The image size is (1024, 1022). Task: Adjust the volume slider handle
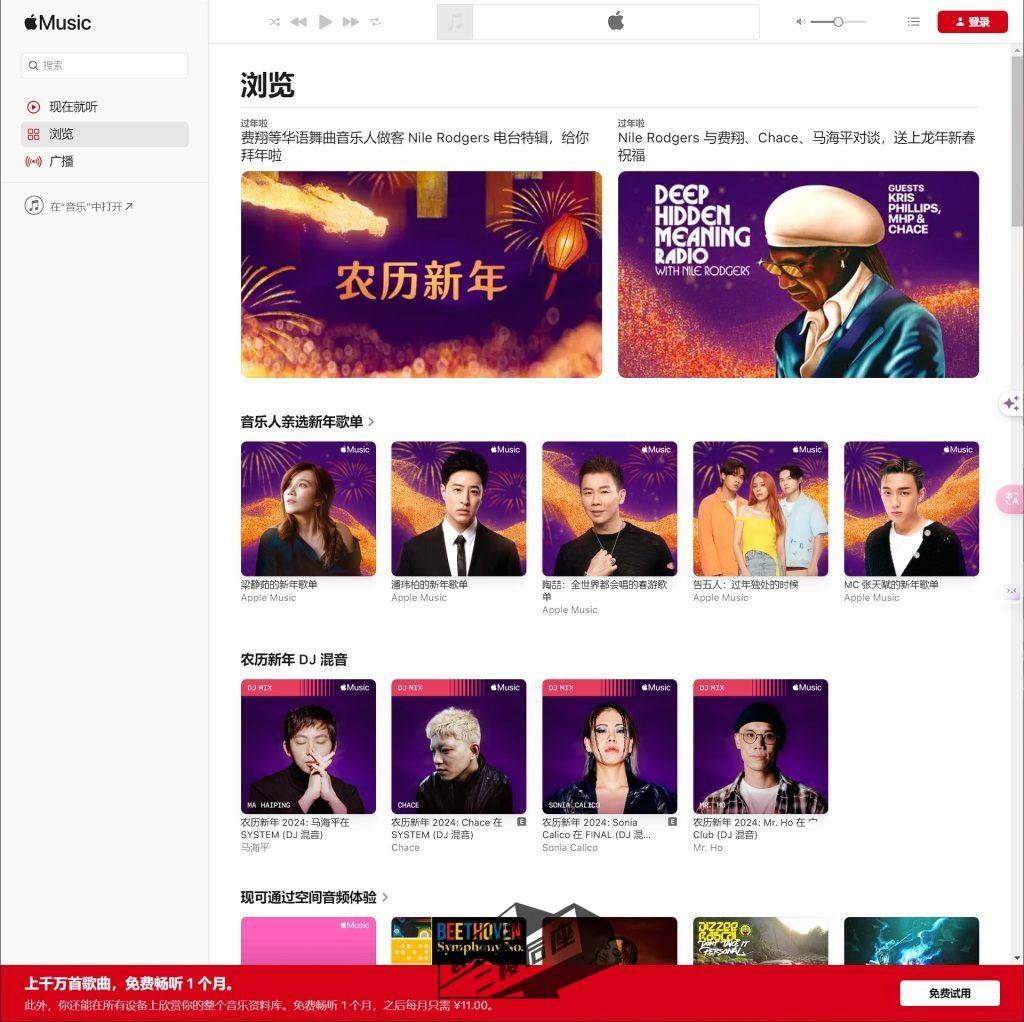click(x=838, y=21)
